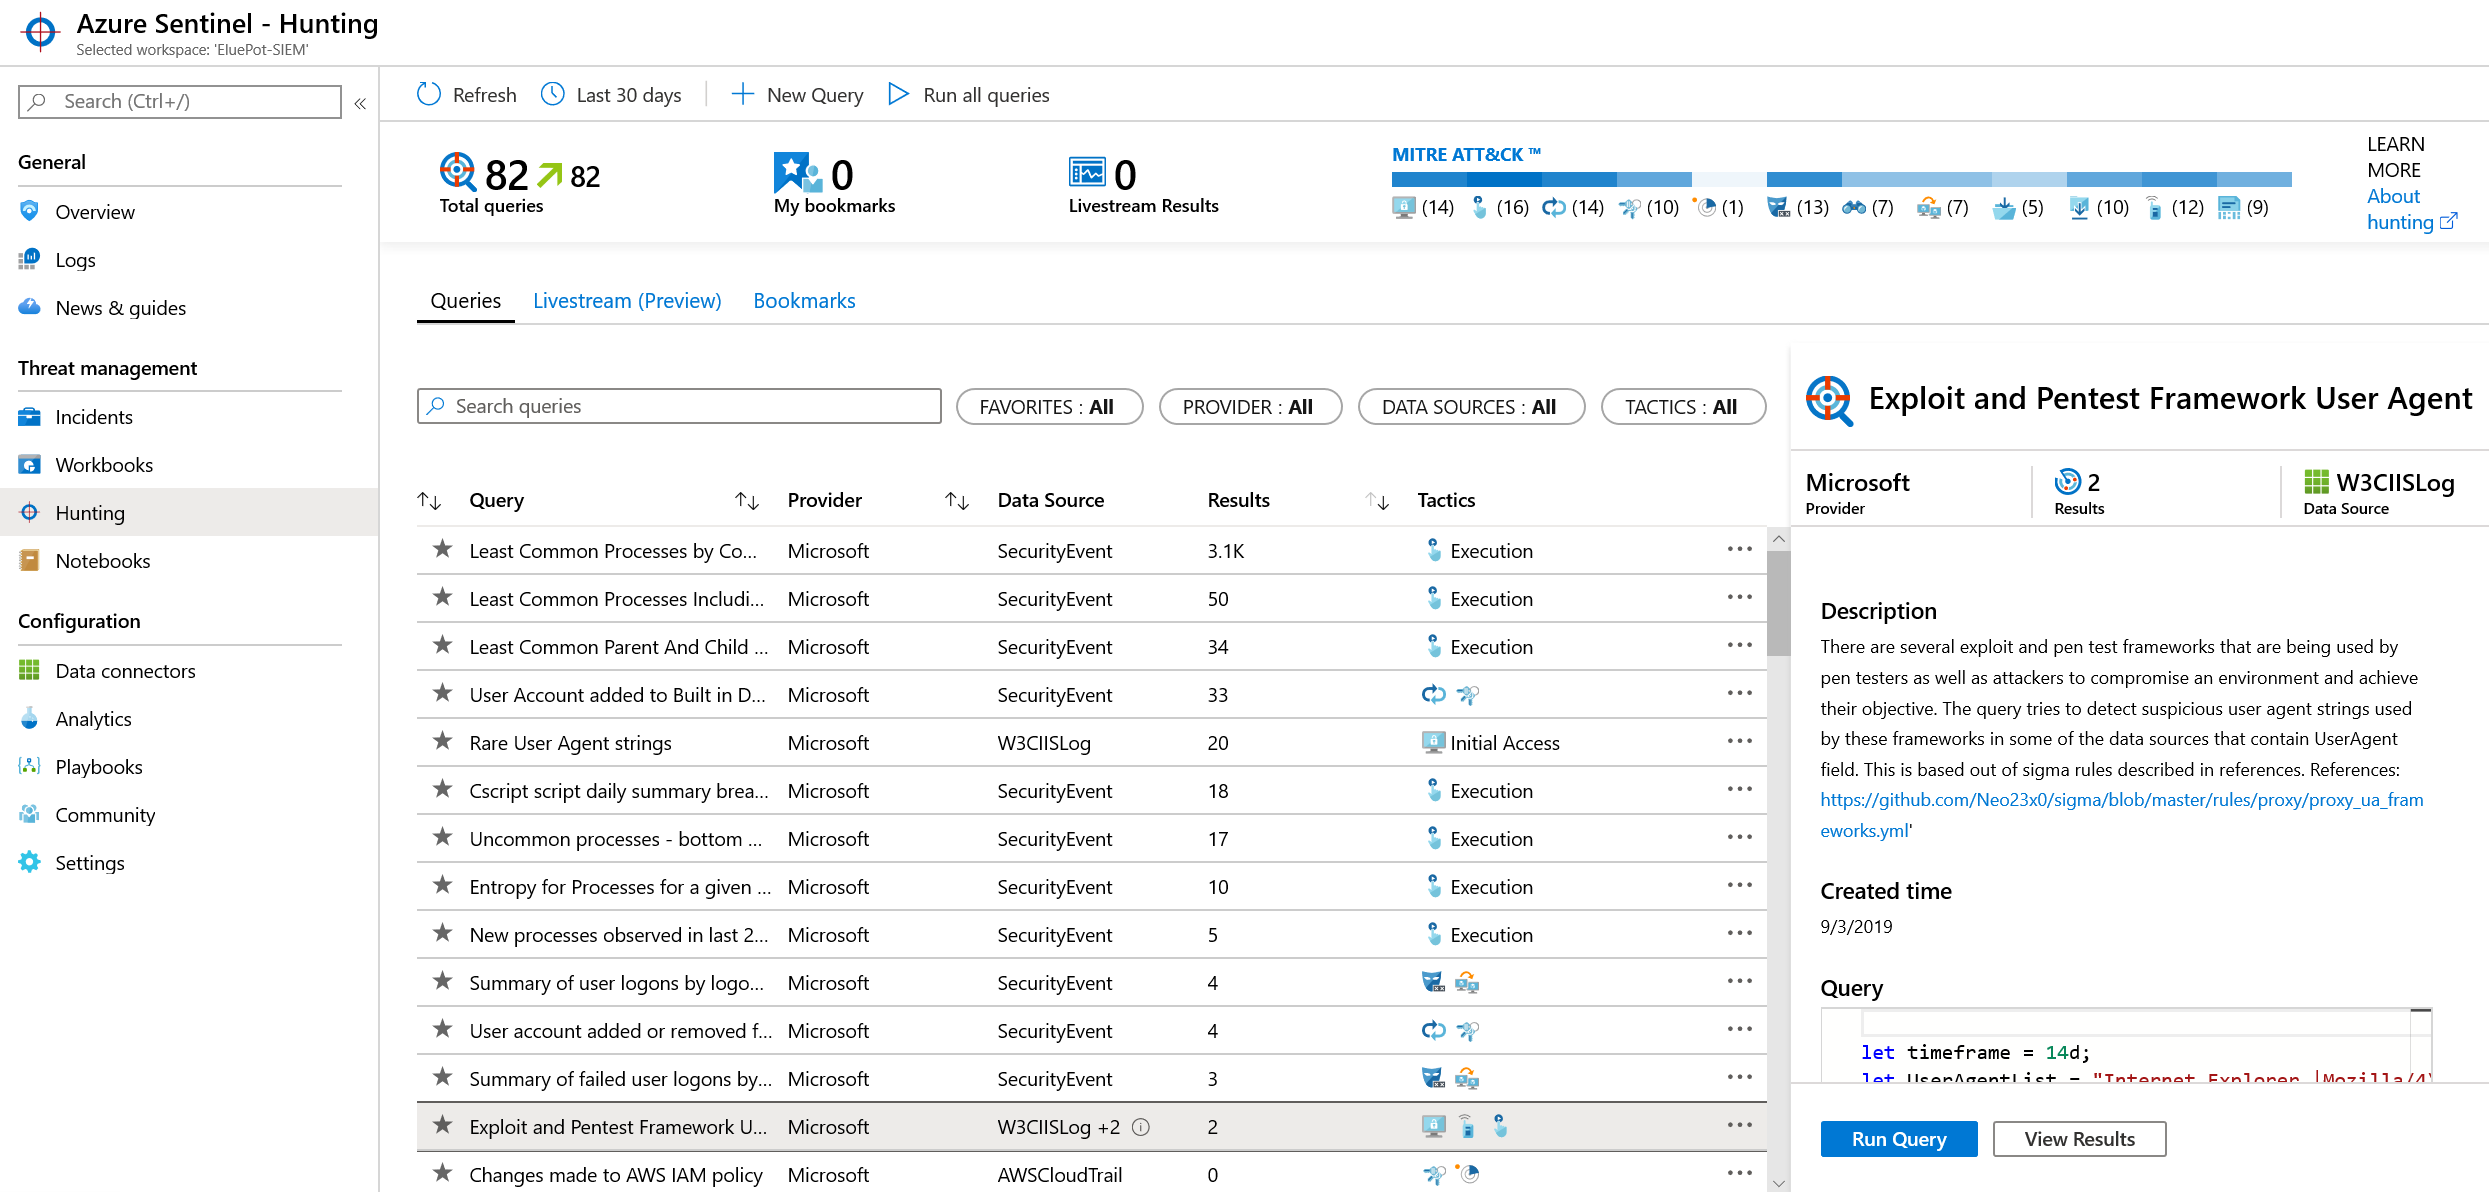Open Logs from sidebar
This screenshot has width=2489, height=1192.
75,259
